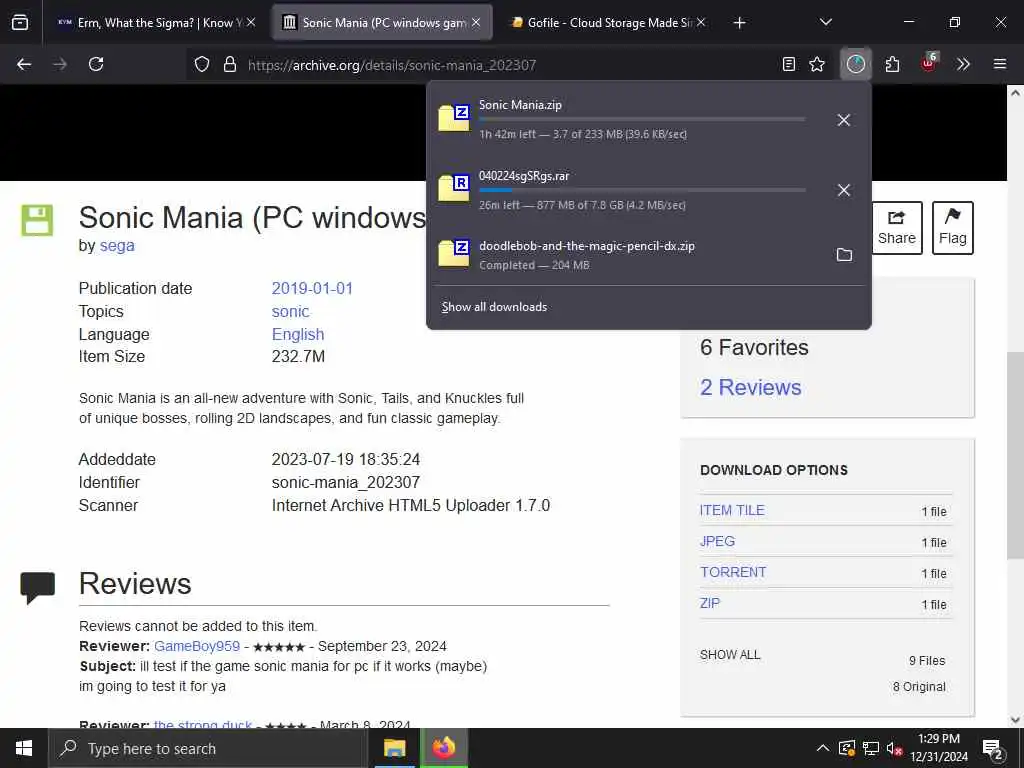Cancel the 040224sgSRgs.rar download
1024x768 pixels.
click(x=844, y=190)
